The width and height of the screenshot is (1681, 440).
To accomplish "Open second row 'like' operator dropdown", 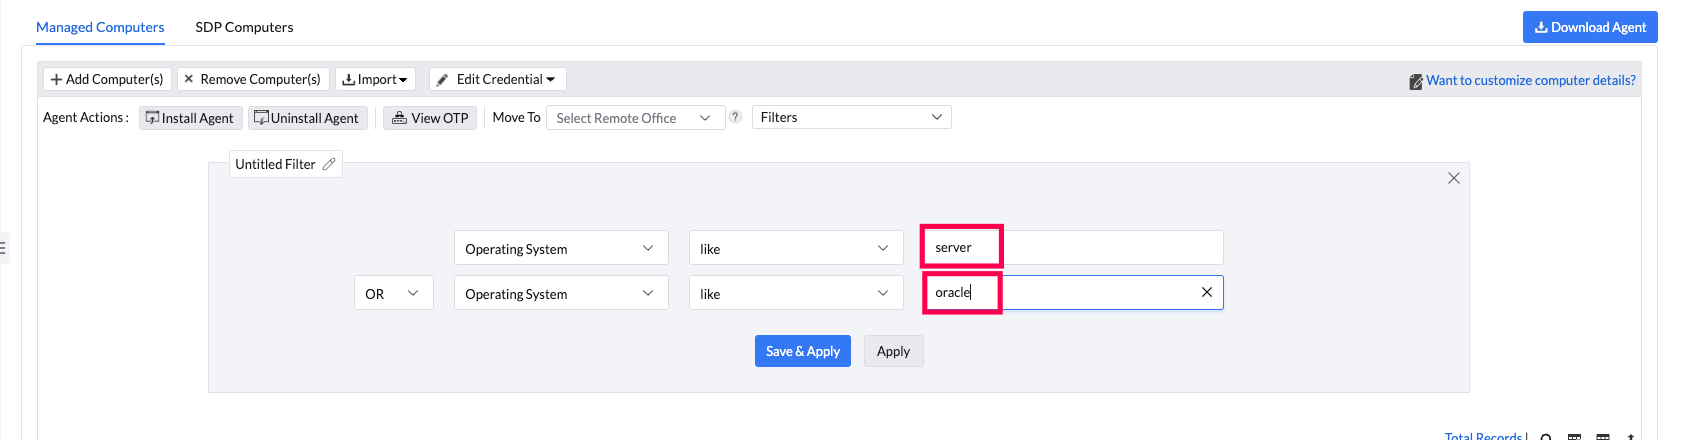I will tap(795, 293).
